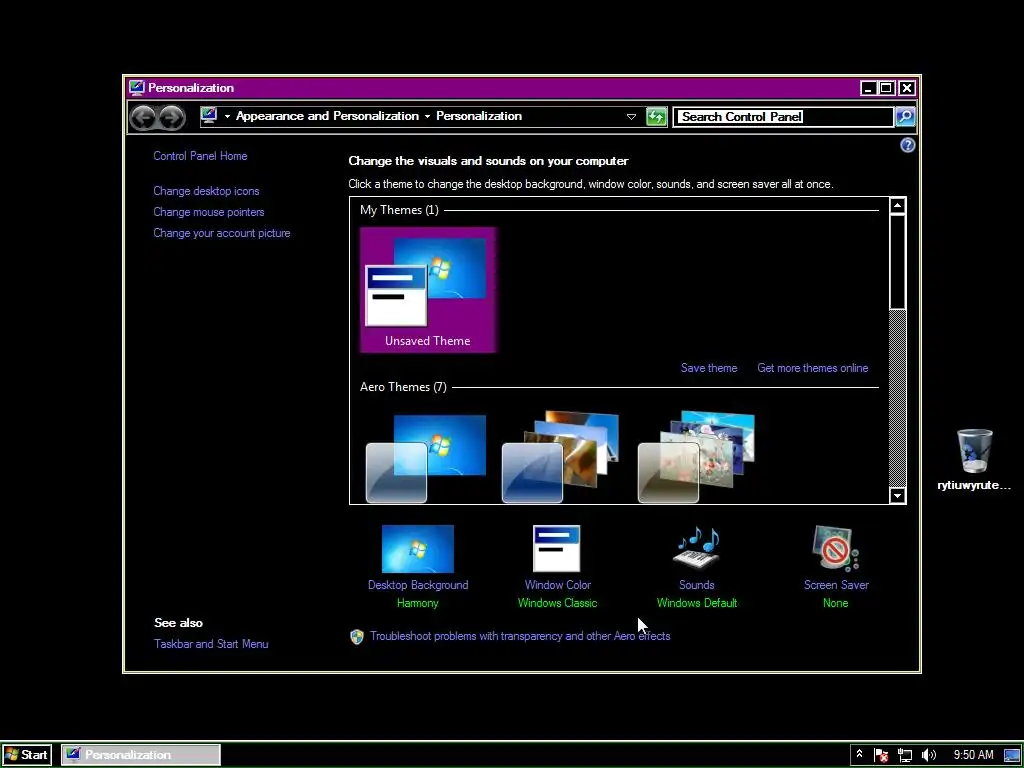Click the green refresh button
1024x768 pixels.
(x=656, y=117)
